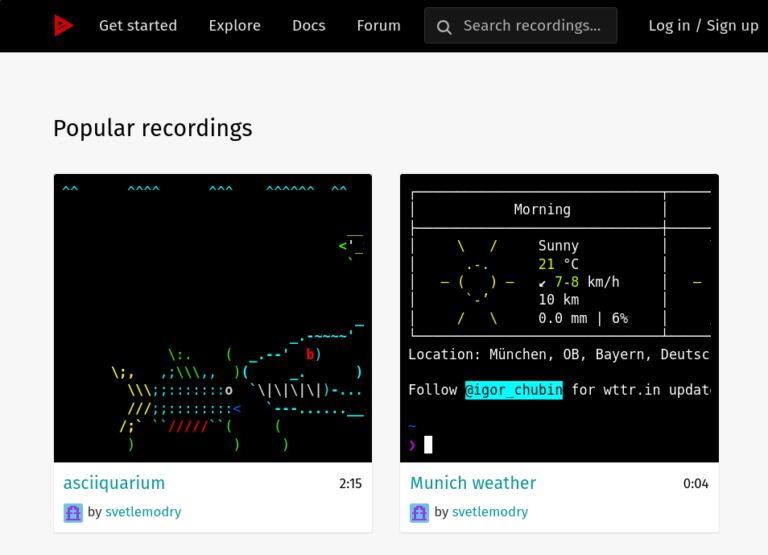Click the search magnifier icon
768x555 pixels.
(444, 27)
